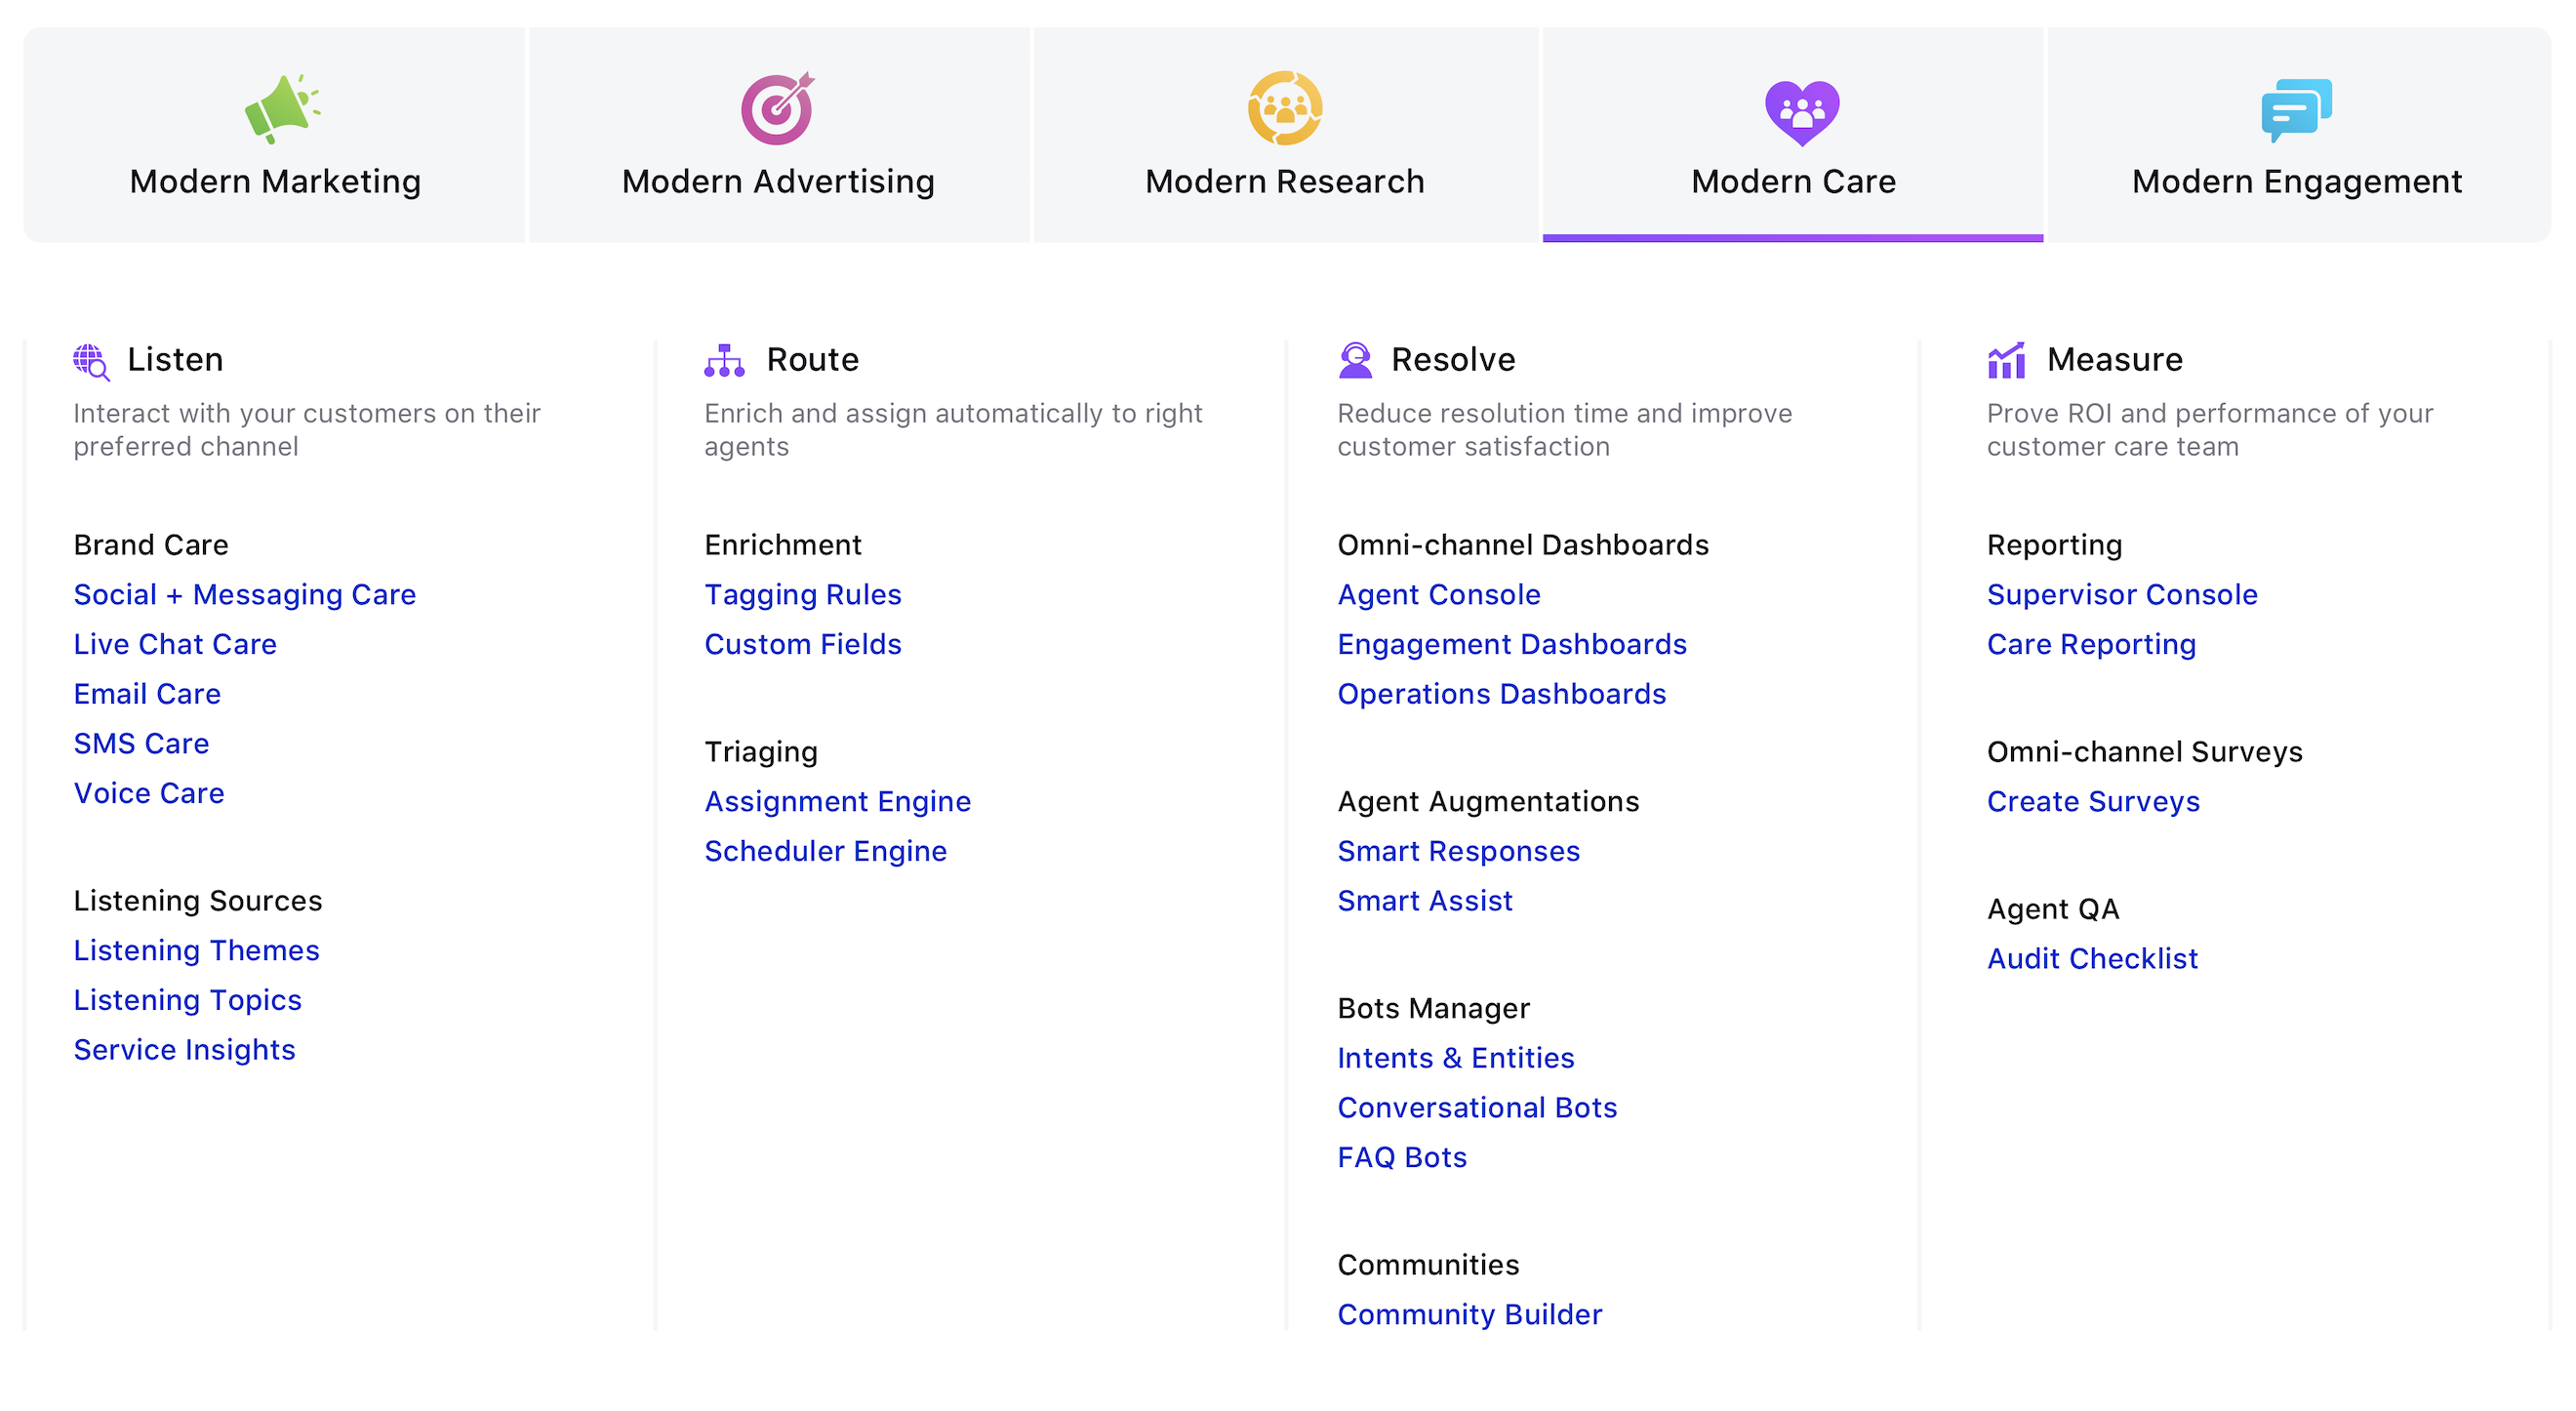This screenshot has height=1411, width=2576.
Task: Switch to the Modern Research tab
Action: [1284, 181]
